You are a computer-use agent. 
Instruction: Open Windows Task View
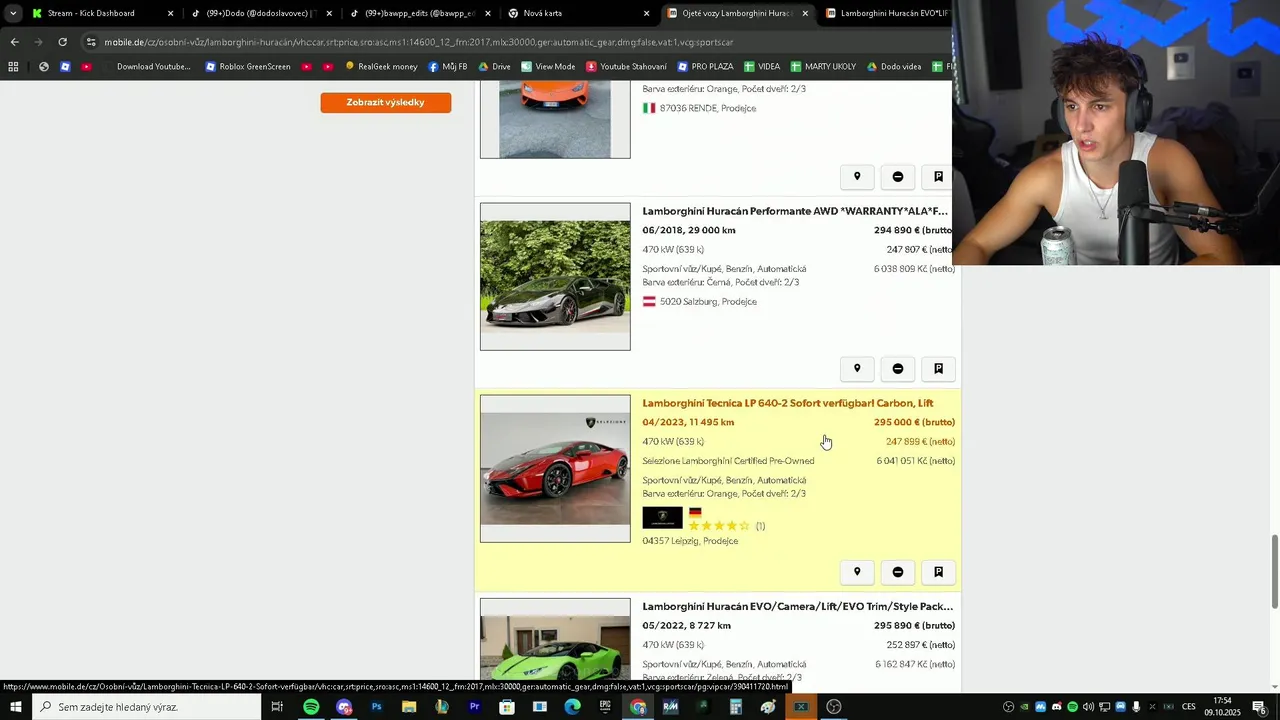(x=277, y=707)
